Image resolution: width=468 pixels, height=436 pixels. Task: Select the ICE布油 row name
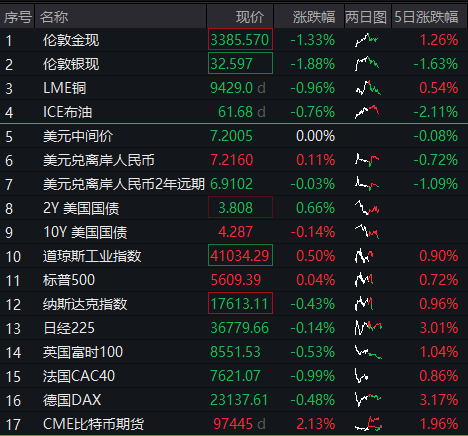tap(68, 112)
